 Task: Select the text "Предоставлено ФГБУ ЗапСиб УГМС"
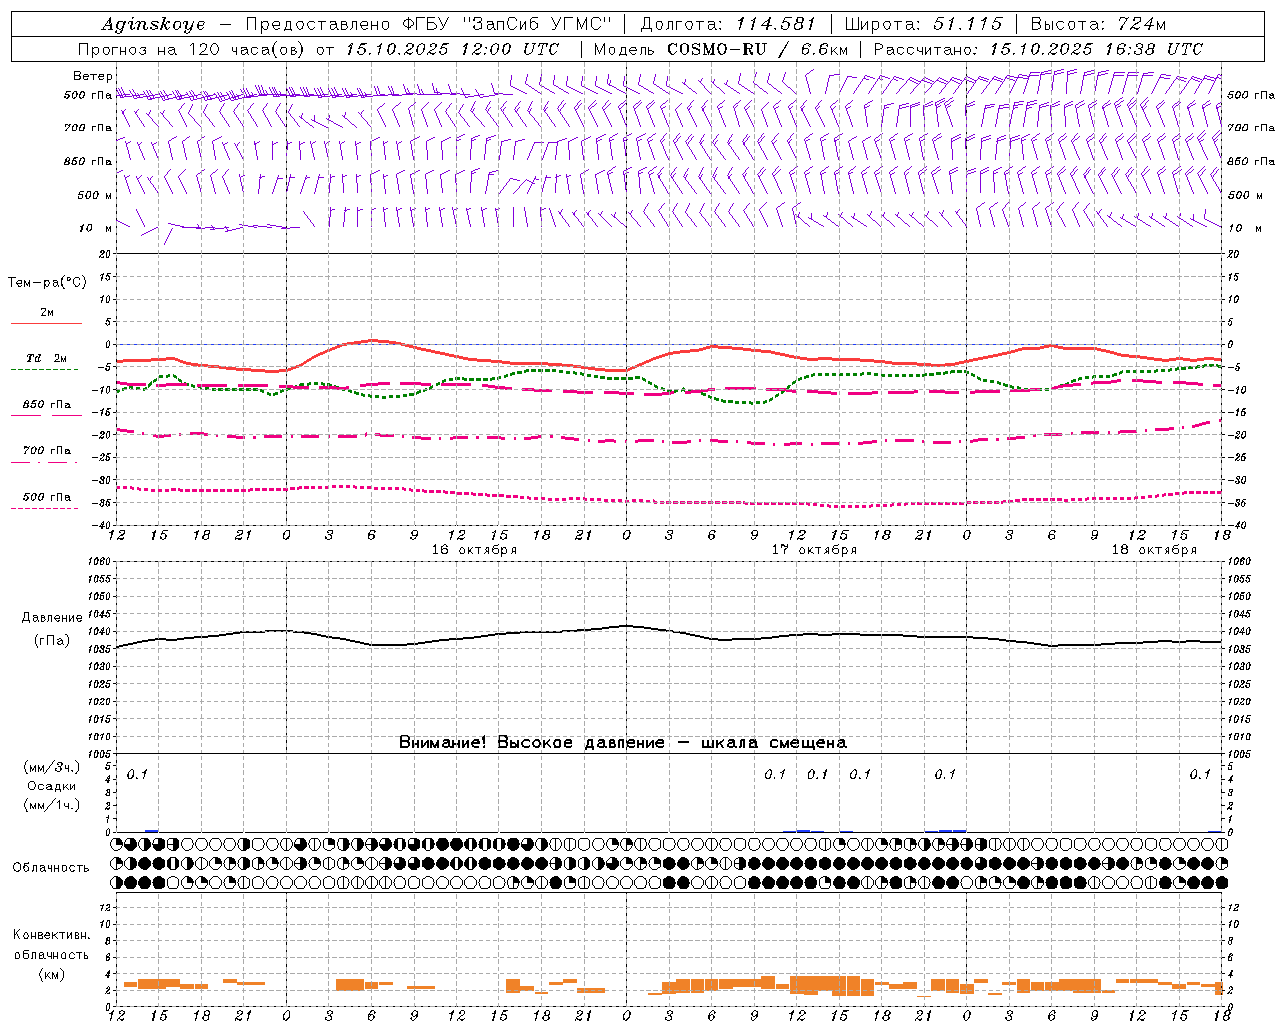coord(428,24)
